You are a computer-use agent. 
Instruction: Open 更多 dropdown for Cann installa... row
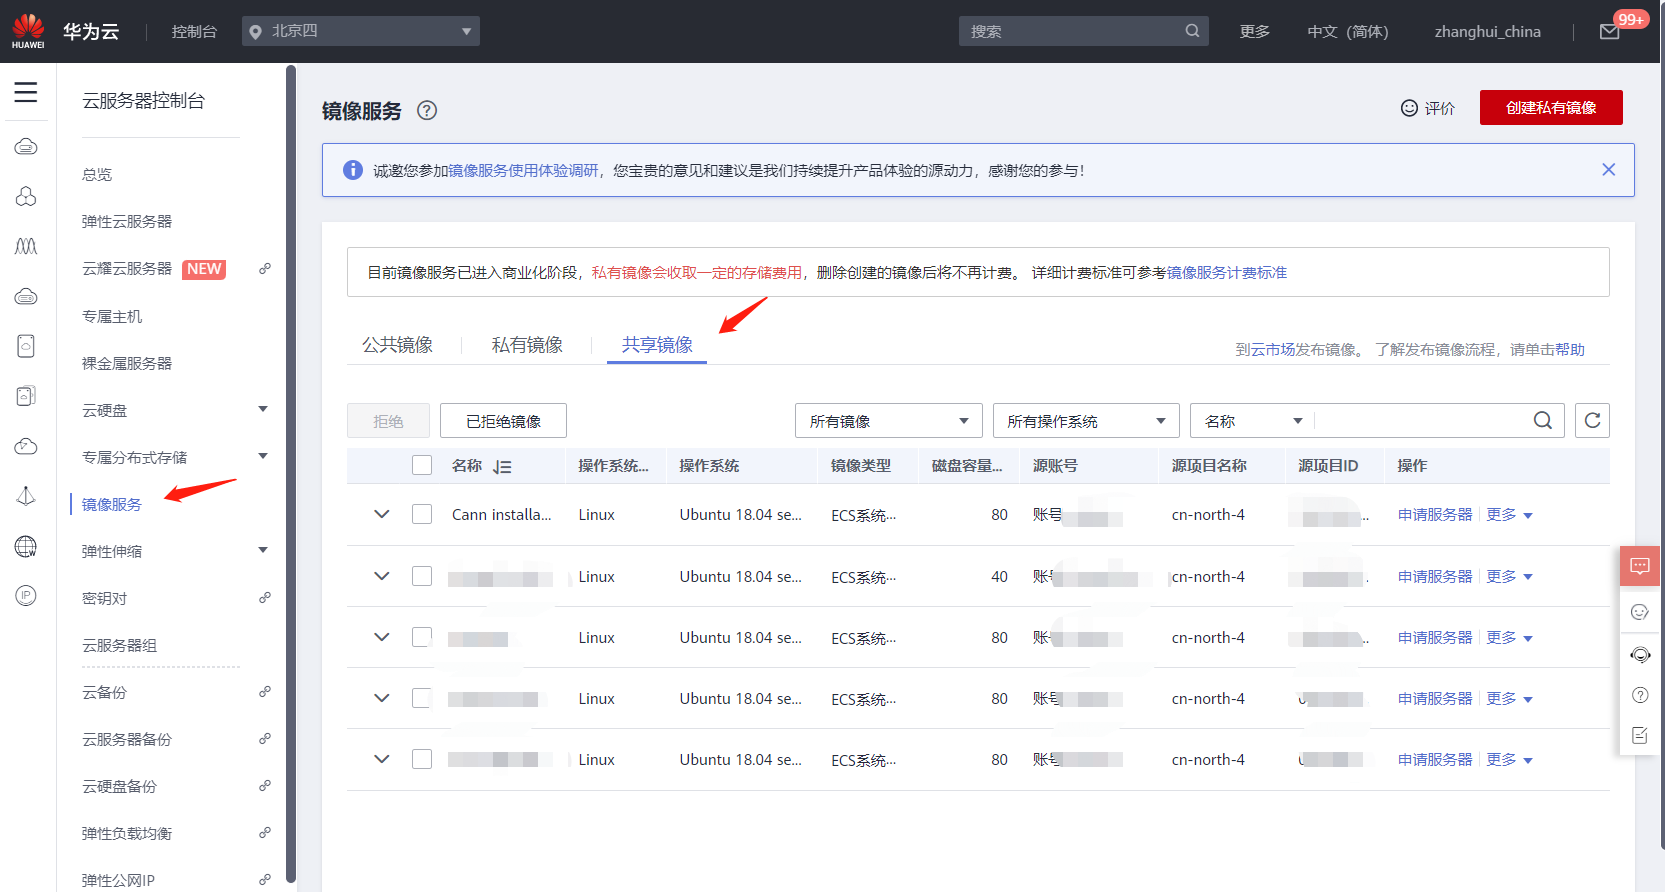[1509, 515]
